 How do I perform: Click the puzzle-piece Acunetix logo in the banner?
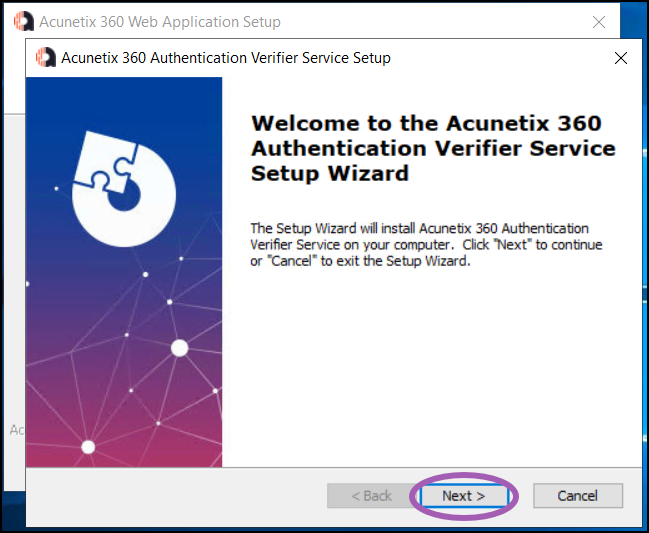tap(124, 189)
